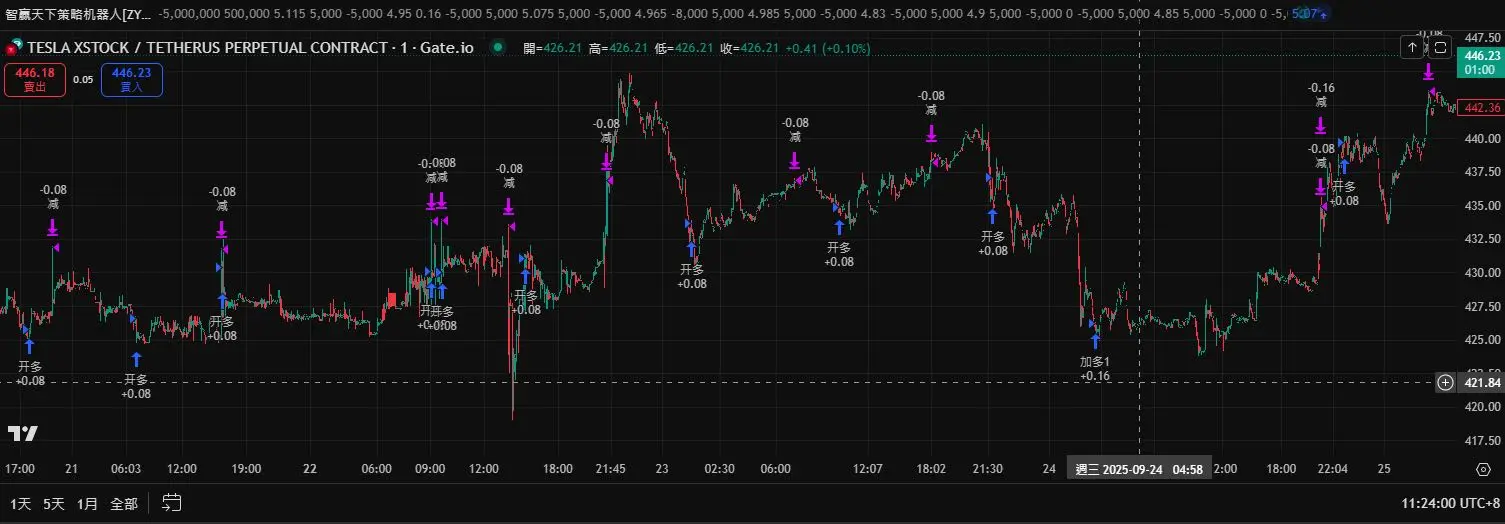This screenshot has height=524, width=1505.
Task: Open the go-to-date calendar icon
Action: 171,503
